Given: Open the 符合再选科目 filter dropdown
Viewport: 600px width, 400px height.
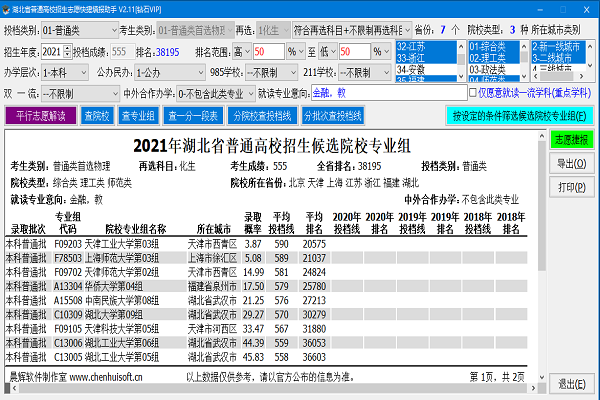Looking at the screenshot, I should 352,30.
